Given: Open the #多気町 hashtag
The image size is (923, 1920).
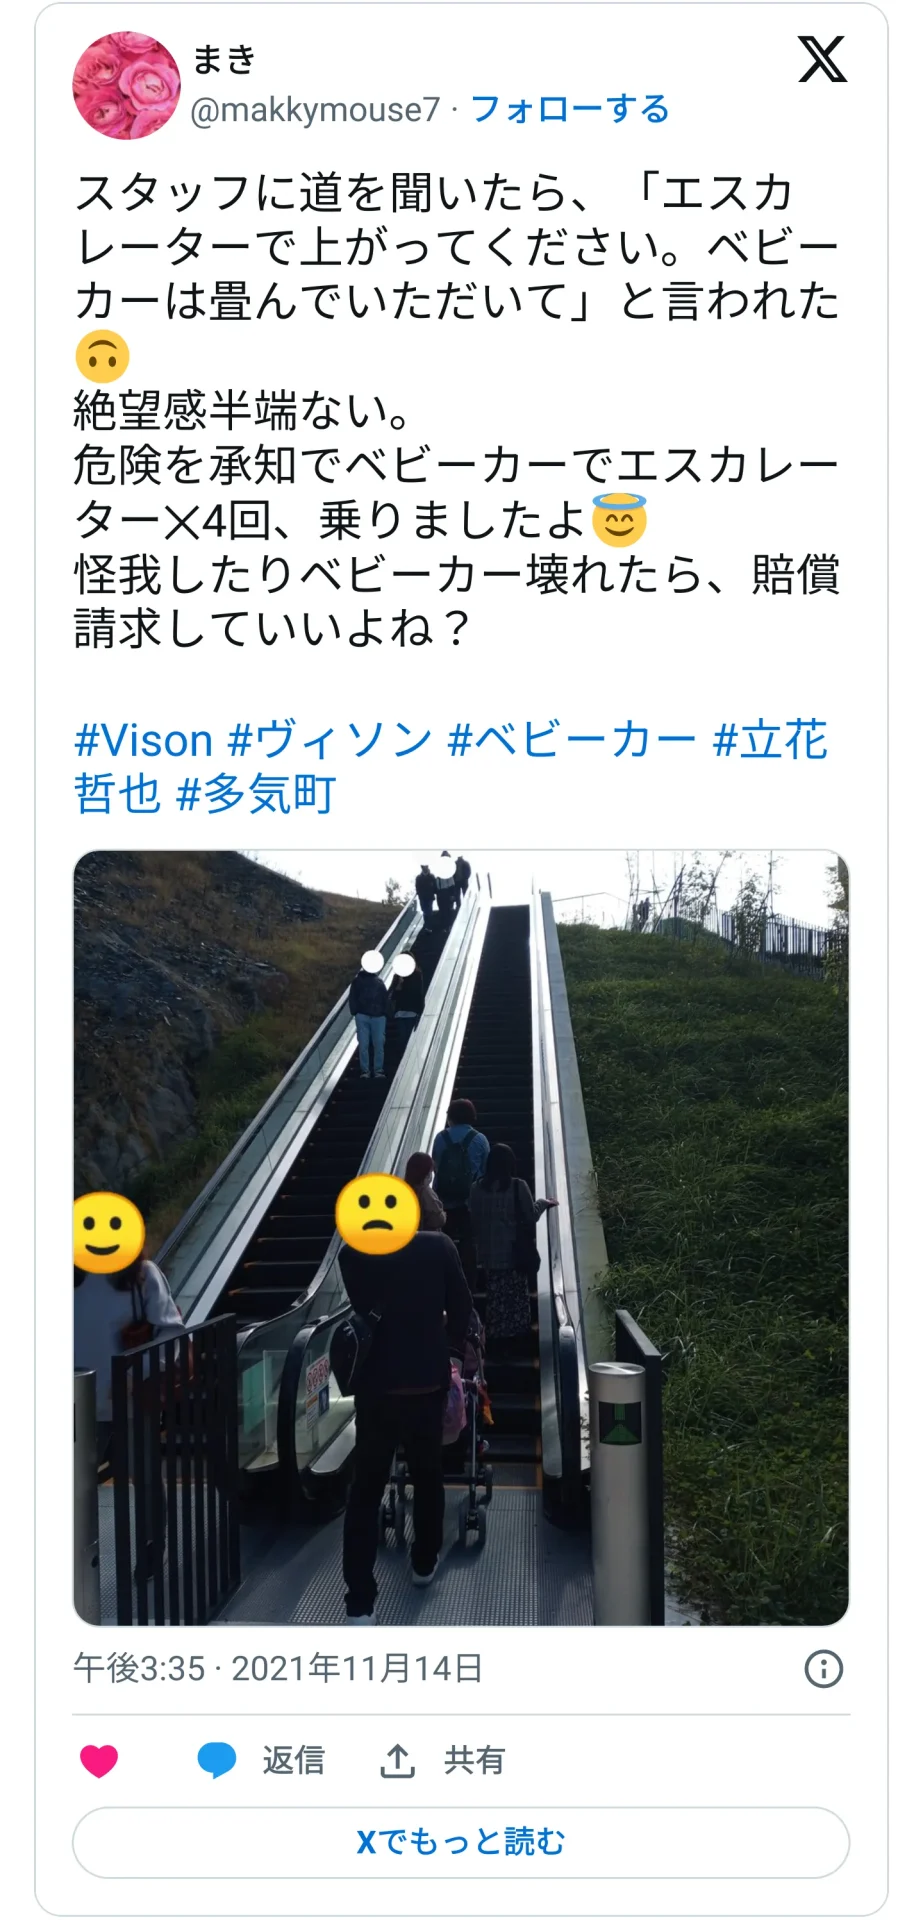Looking at the screenshot, I should (256, 795).
